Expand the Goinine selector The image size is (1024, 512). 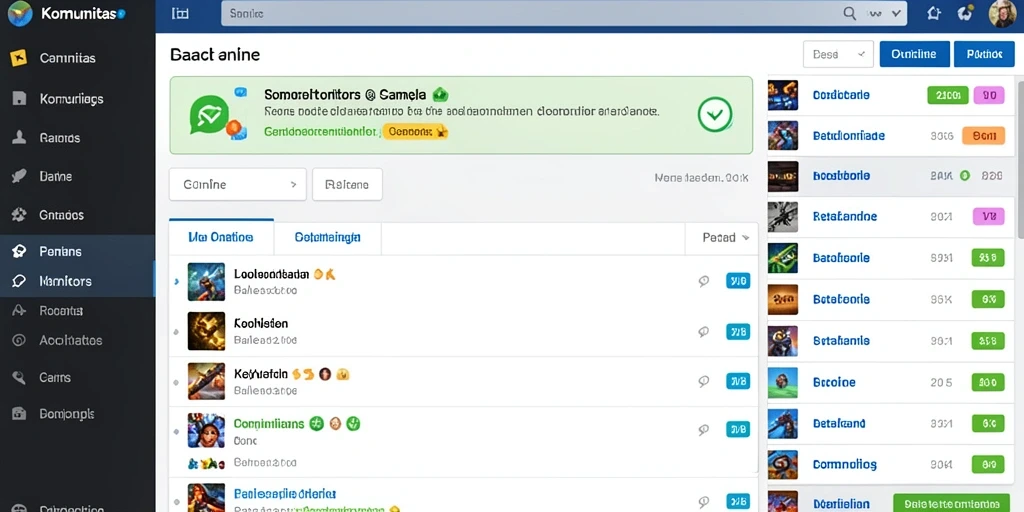pyautogui.click(x=238, y=185)
